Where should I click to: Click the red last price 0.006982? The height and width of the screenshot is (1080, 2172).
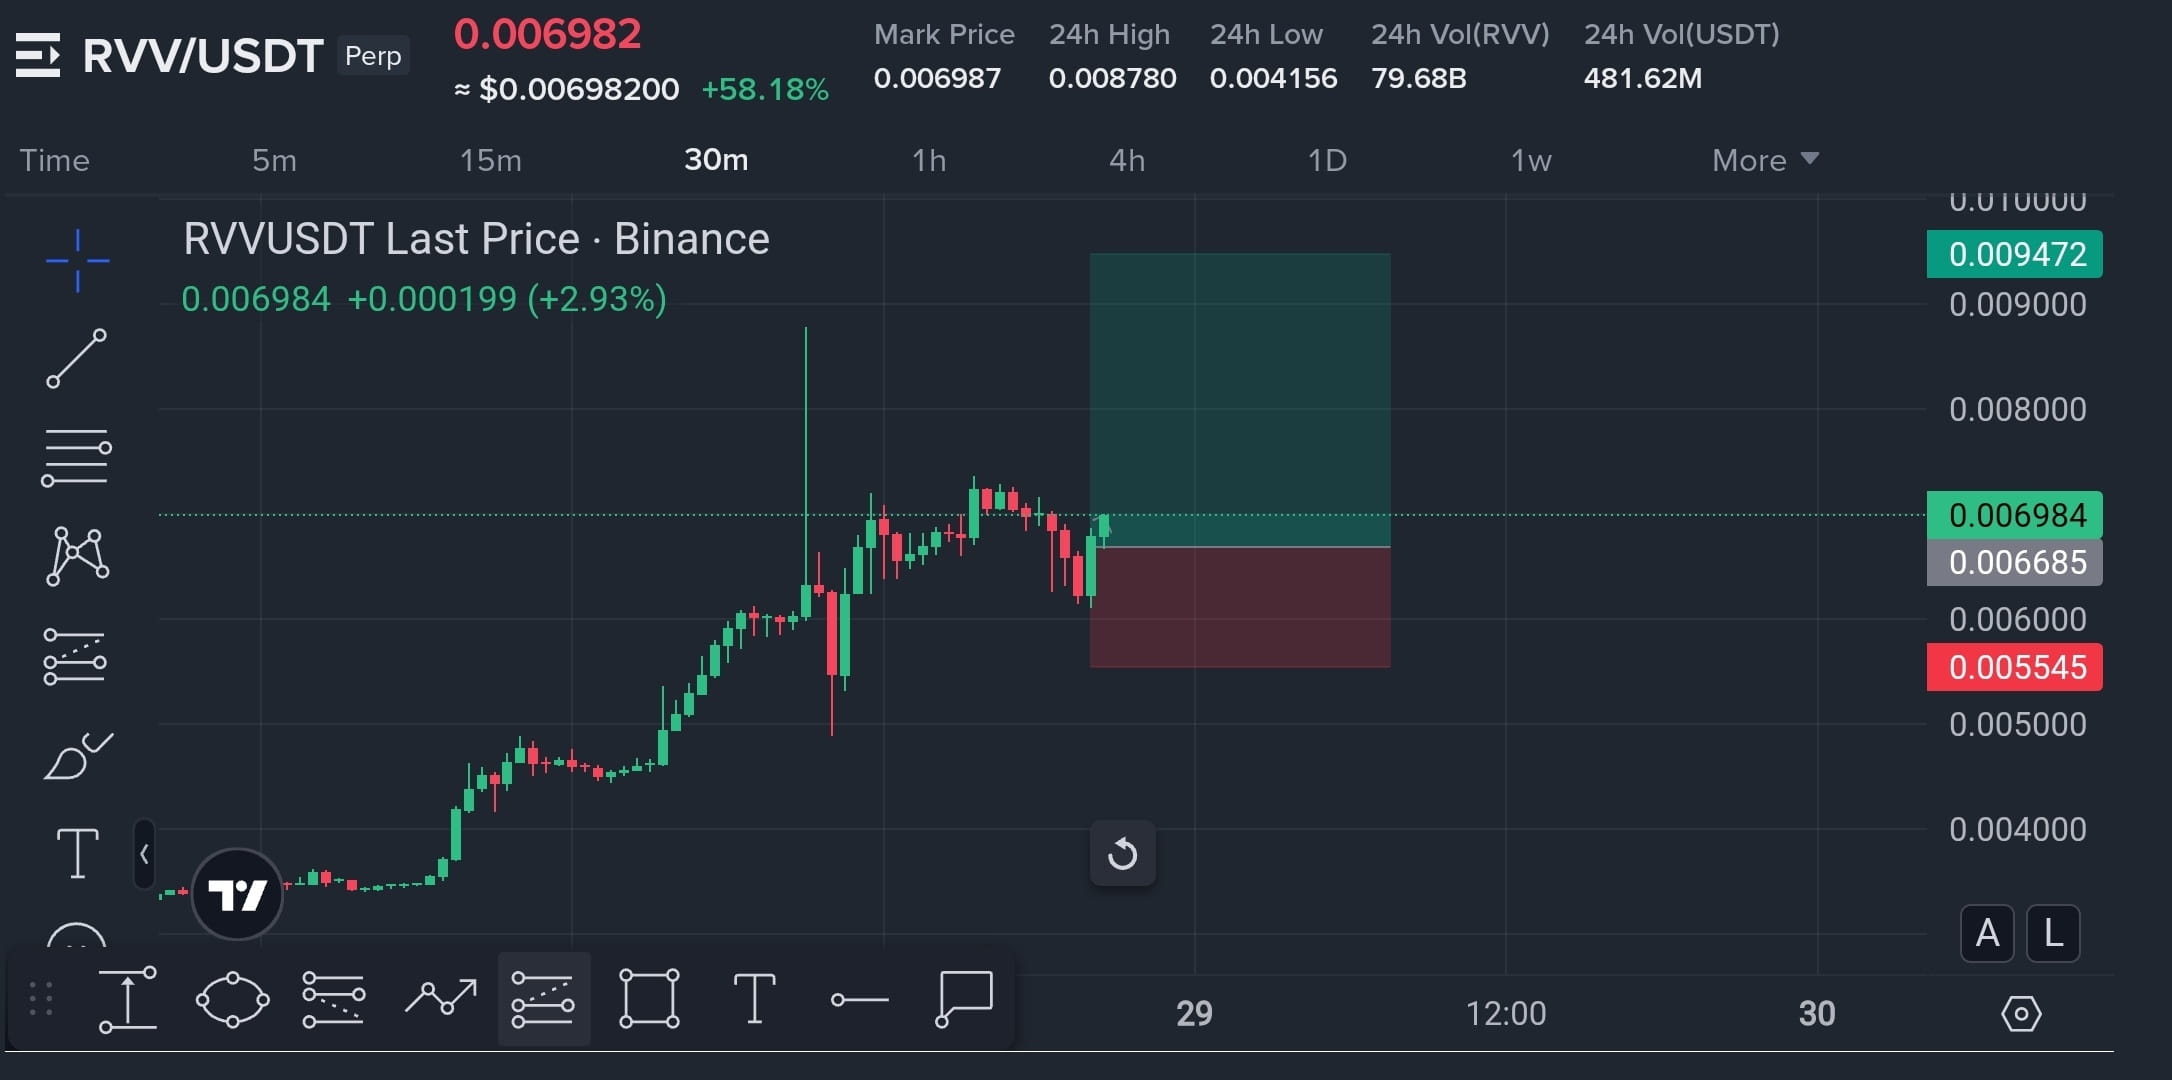tap(547, 34)
